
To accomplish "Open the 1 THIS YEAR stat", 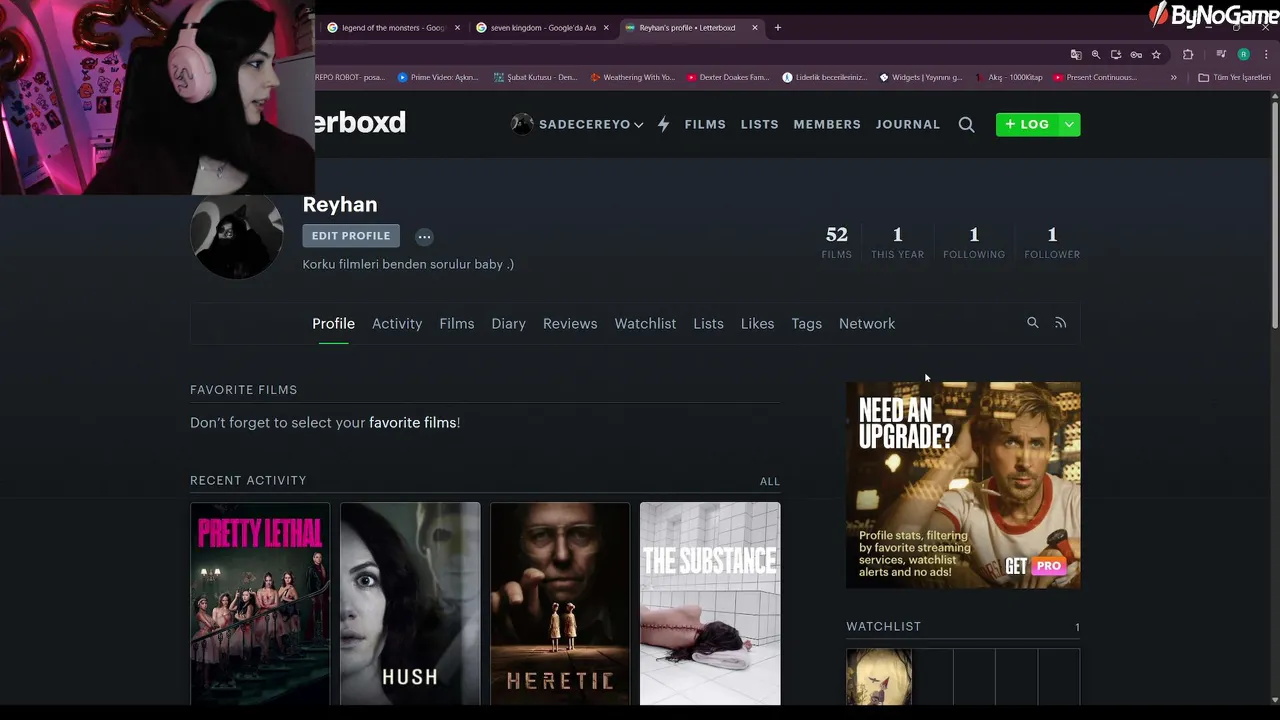I will click(x=897, y=242).
